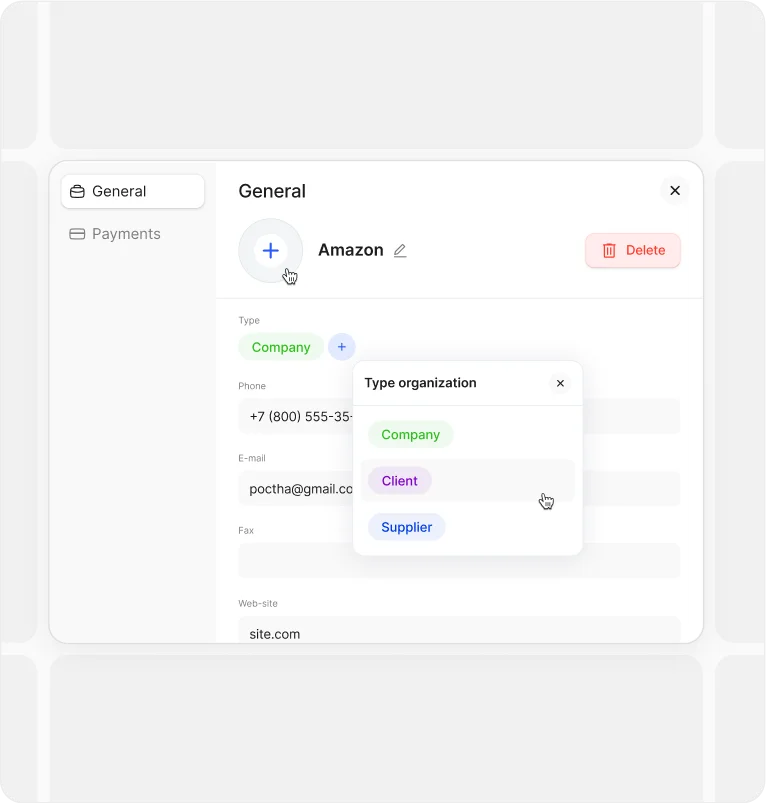Viewport: 766px width, 803px height.
Task: Click the card icon beside Payments
Action: click(x=77, y=234)
